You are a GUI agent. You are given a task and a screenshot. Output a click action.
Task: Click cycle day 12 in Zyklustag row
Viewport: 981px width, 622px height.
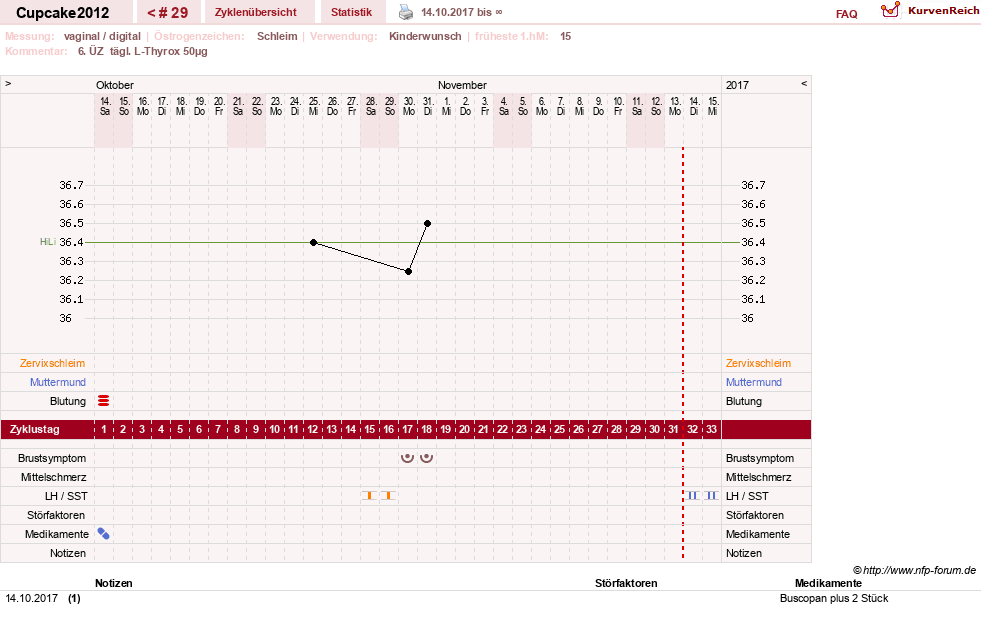pyautogui.click(x=313, y=429)
